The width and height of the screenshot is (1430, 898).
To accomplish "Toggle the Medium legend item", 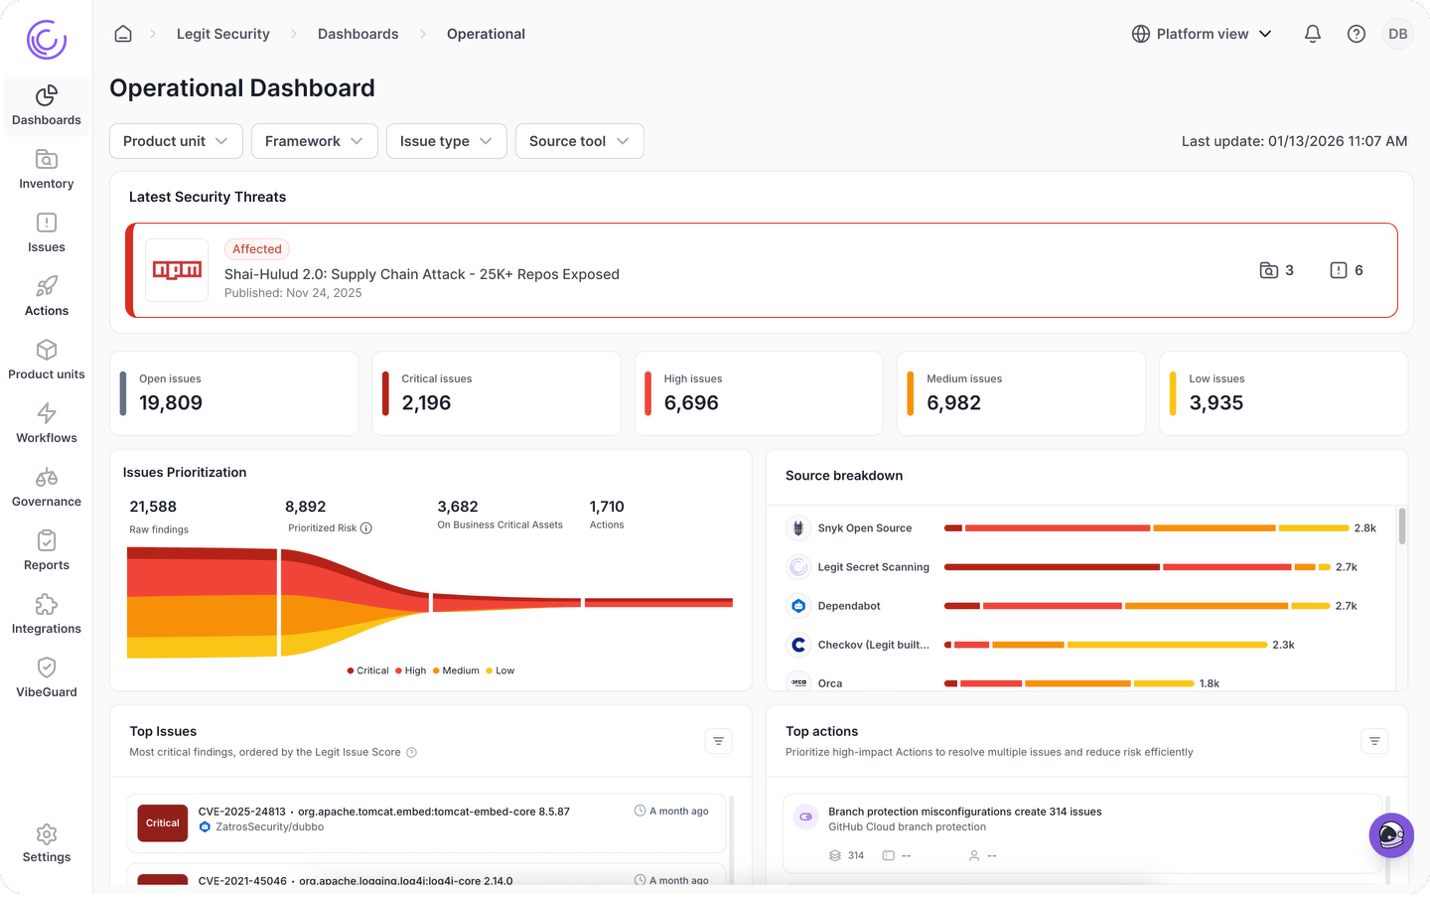I will tap(455, 671).
